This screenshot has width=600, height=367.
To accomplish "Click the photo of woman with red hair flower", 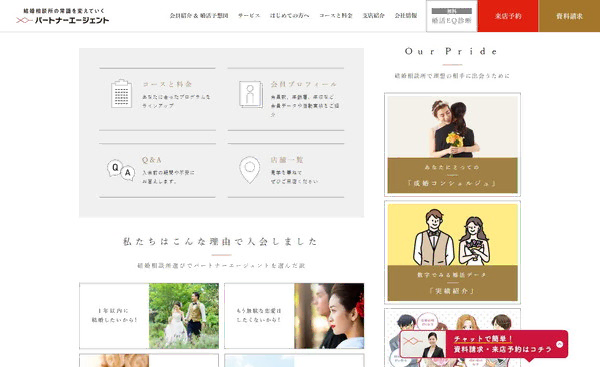I will tap(329, 316).
